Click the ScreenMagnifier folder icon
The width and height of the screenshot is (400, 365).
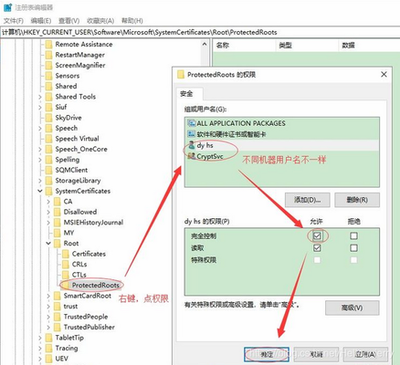[x=49, y=65]
